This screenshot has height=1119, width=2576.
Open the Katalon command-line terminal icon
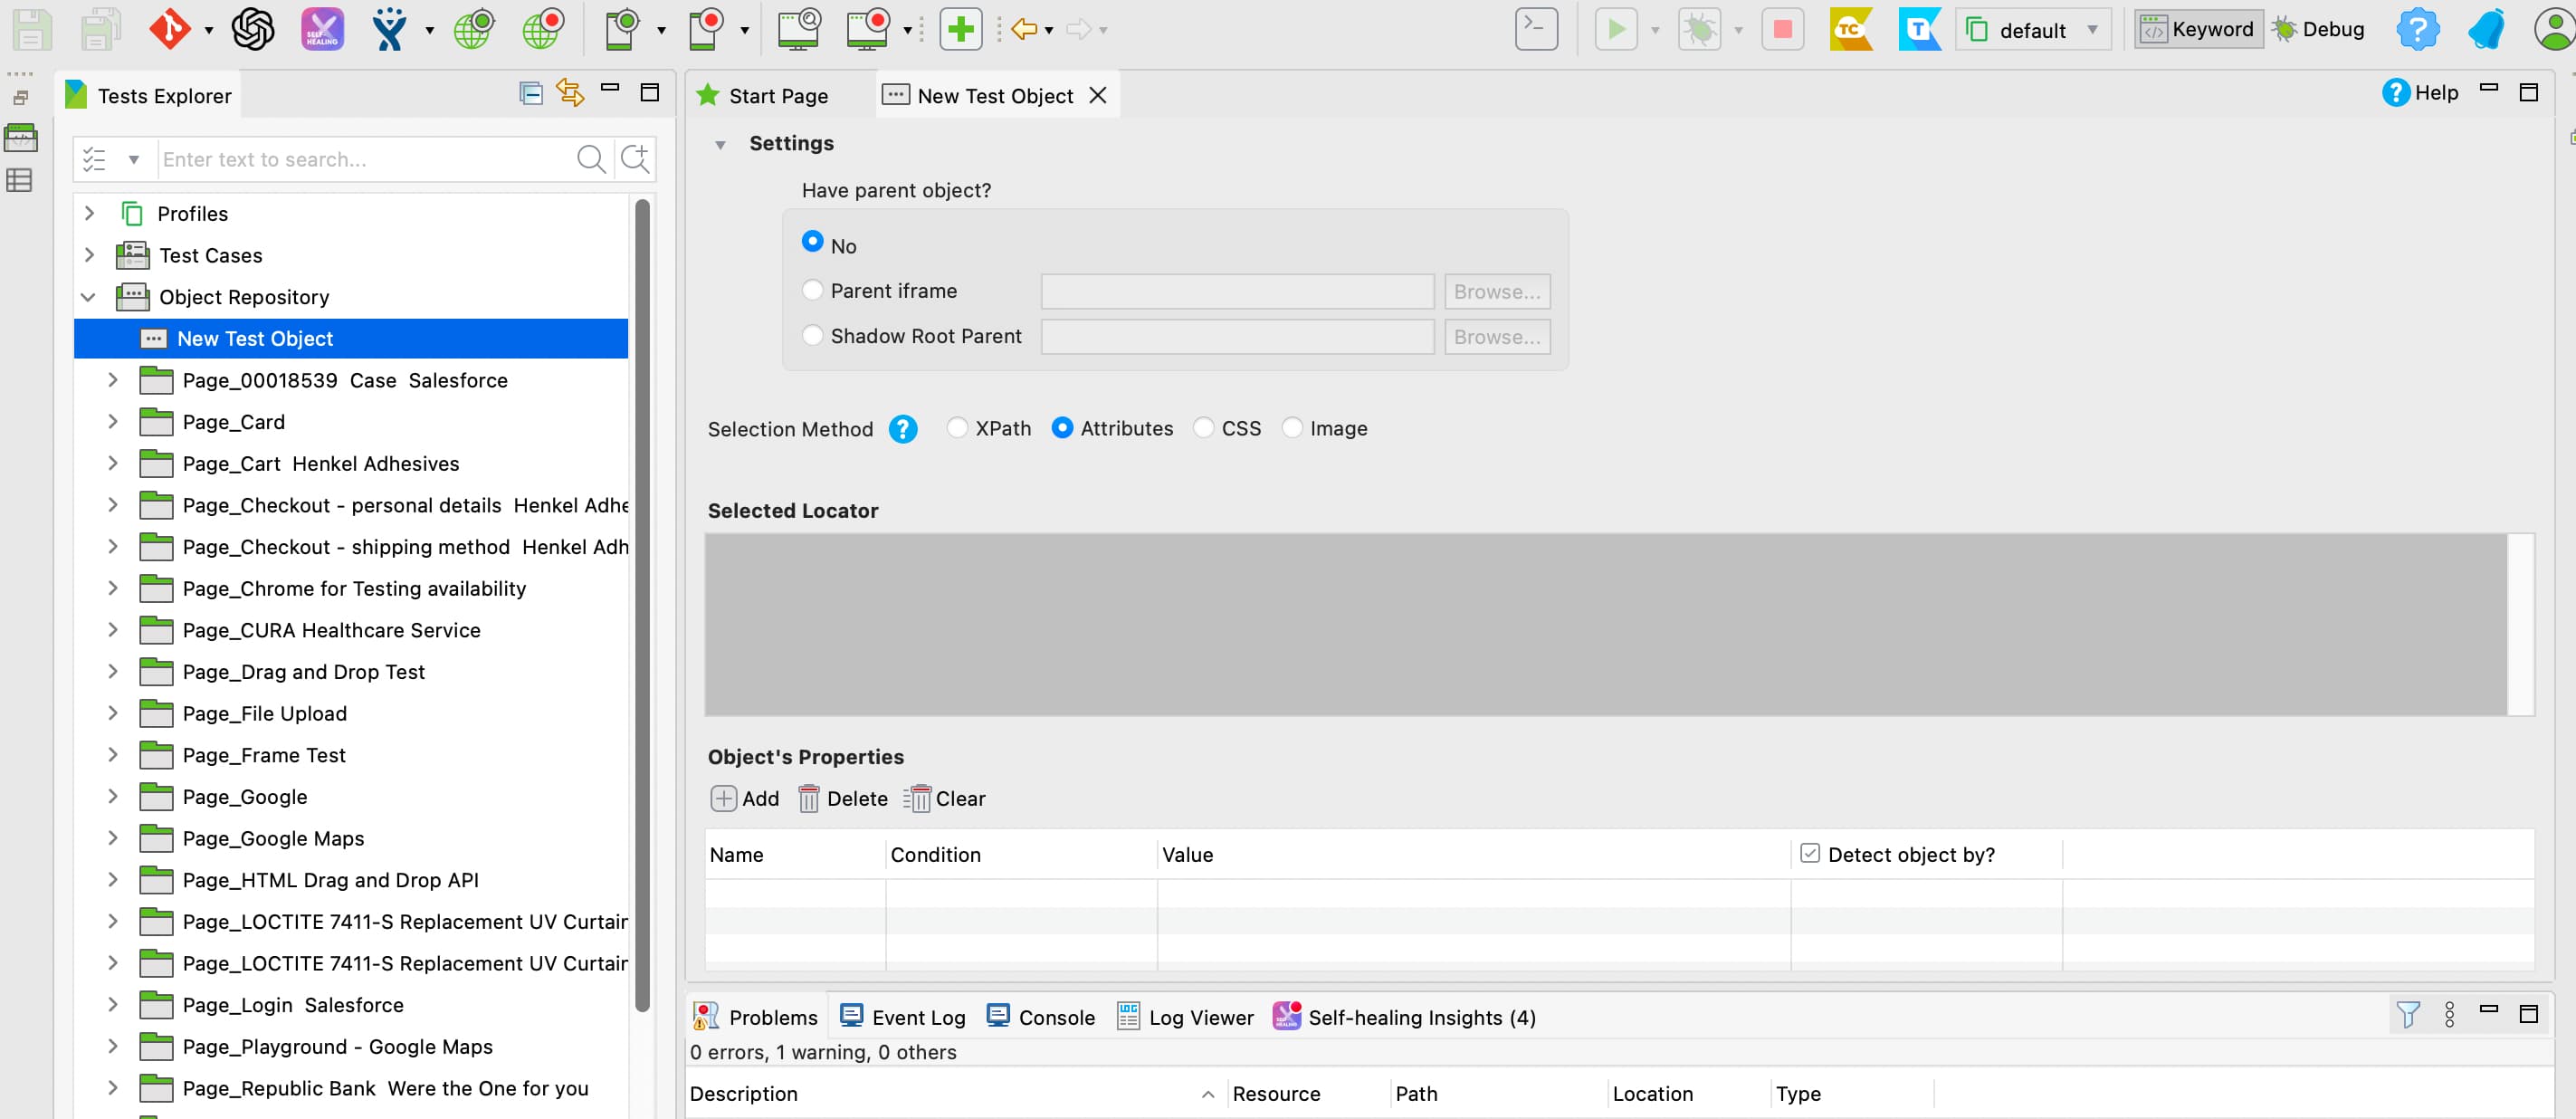(x=1535, y=28)
